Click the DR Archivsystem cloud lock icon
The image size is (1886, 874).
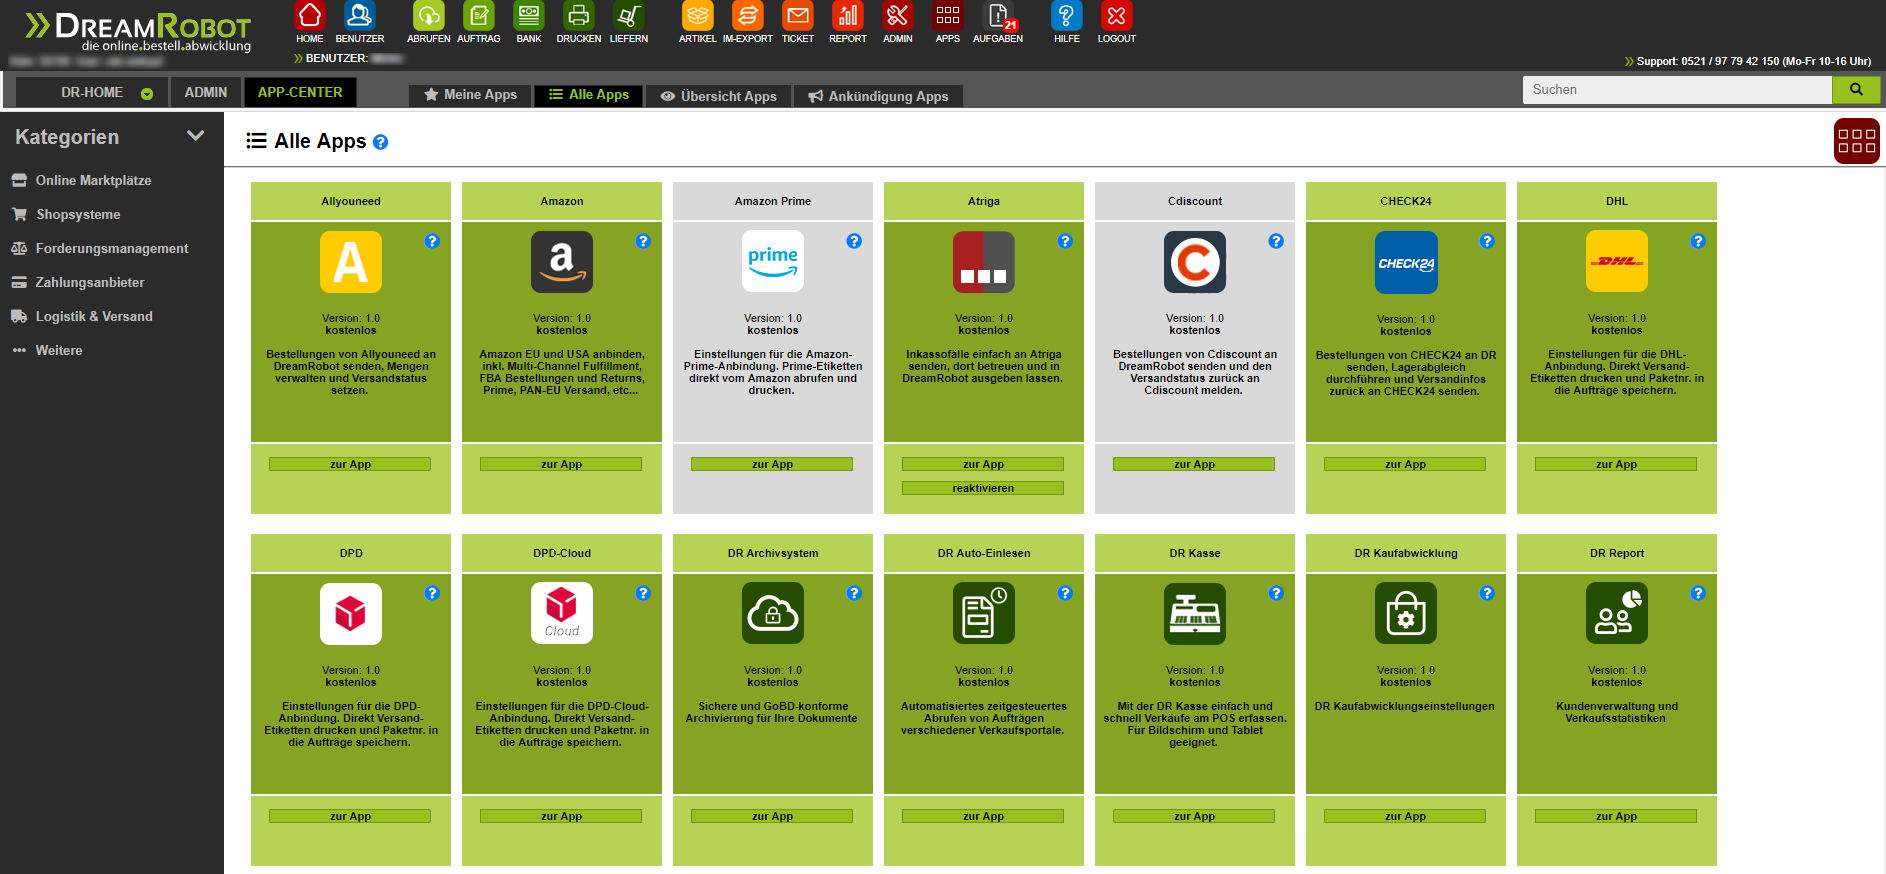[773, 614]
